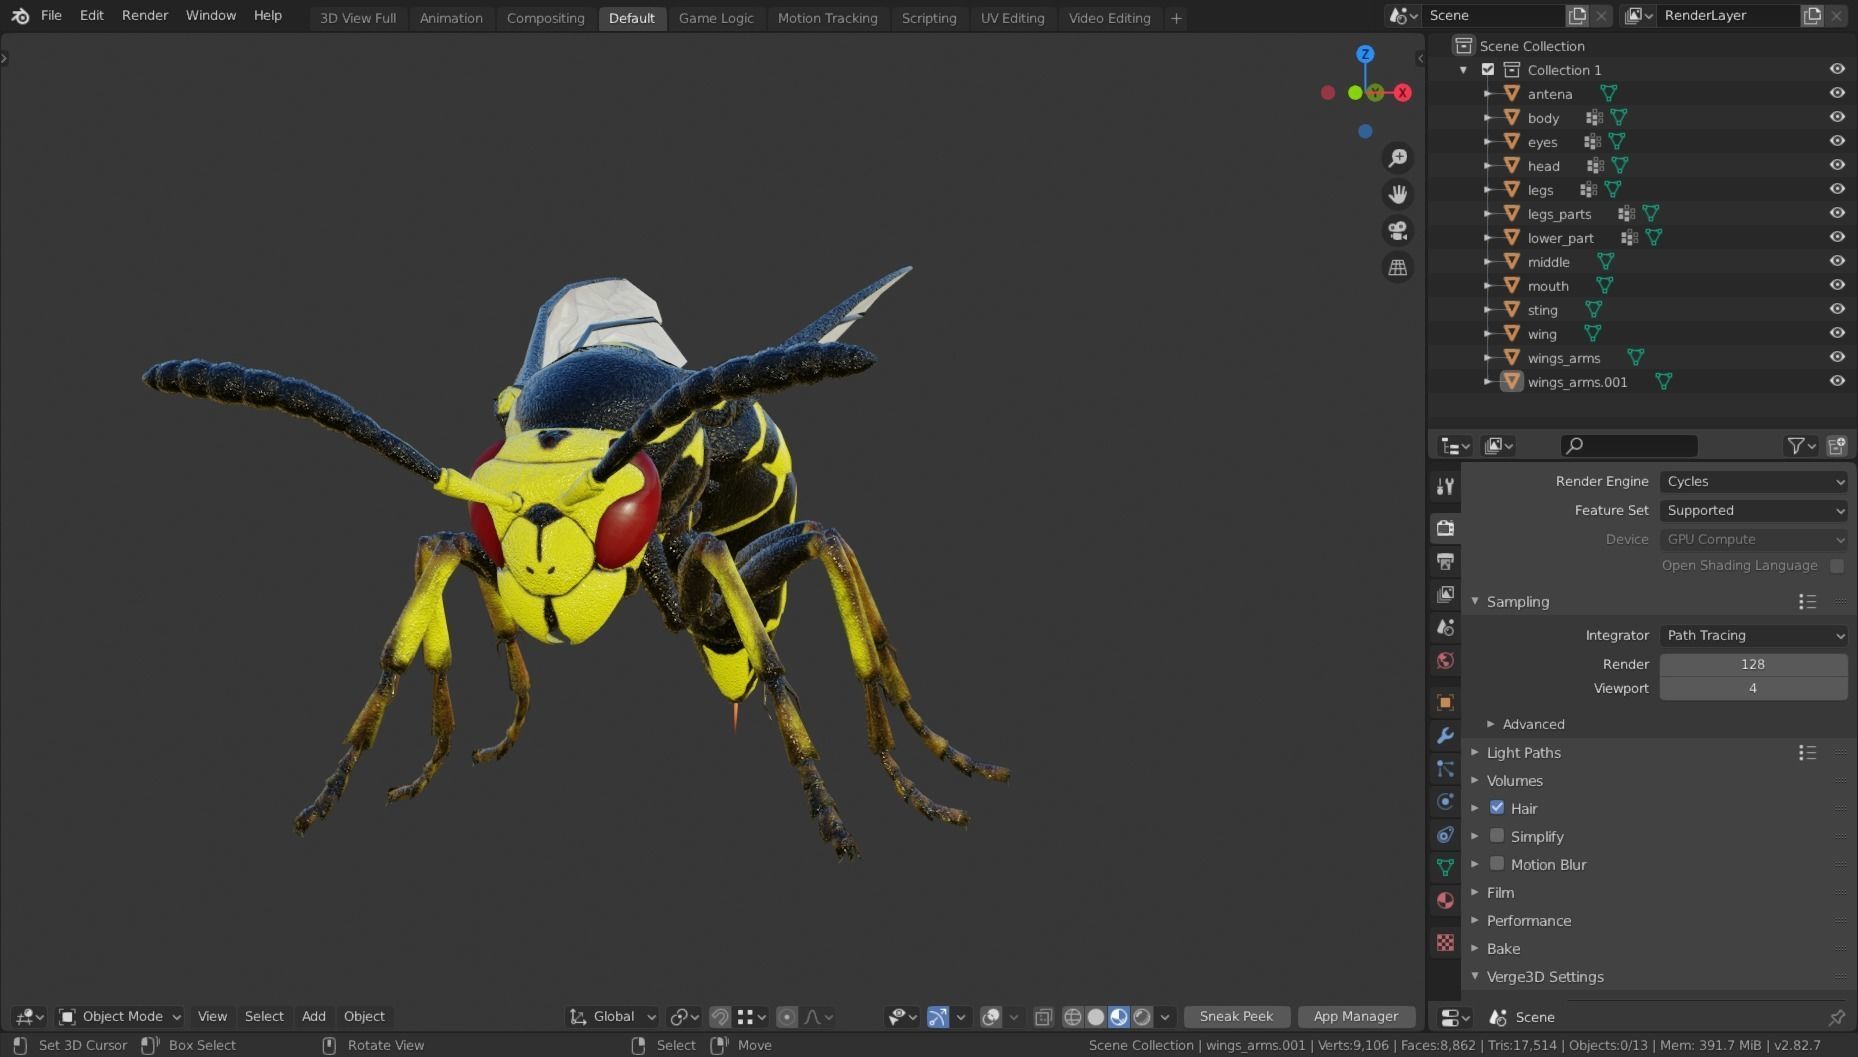Screen dimensions: 1858x1057
Task: Switch to the UV Editing workspace tab
Action: [1012, 18]
